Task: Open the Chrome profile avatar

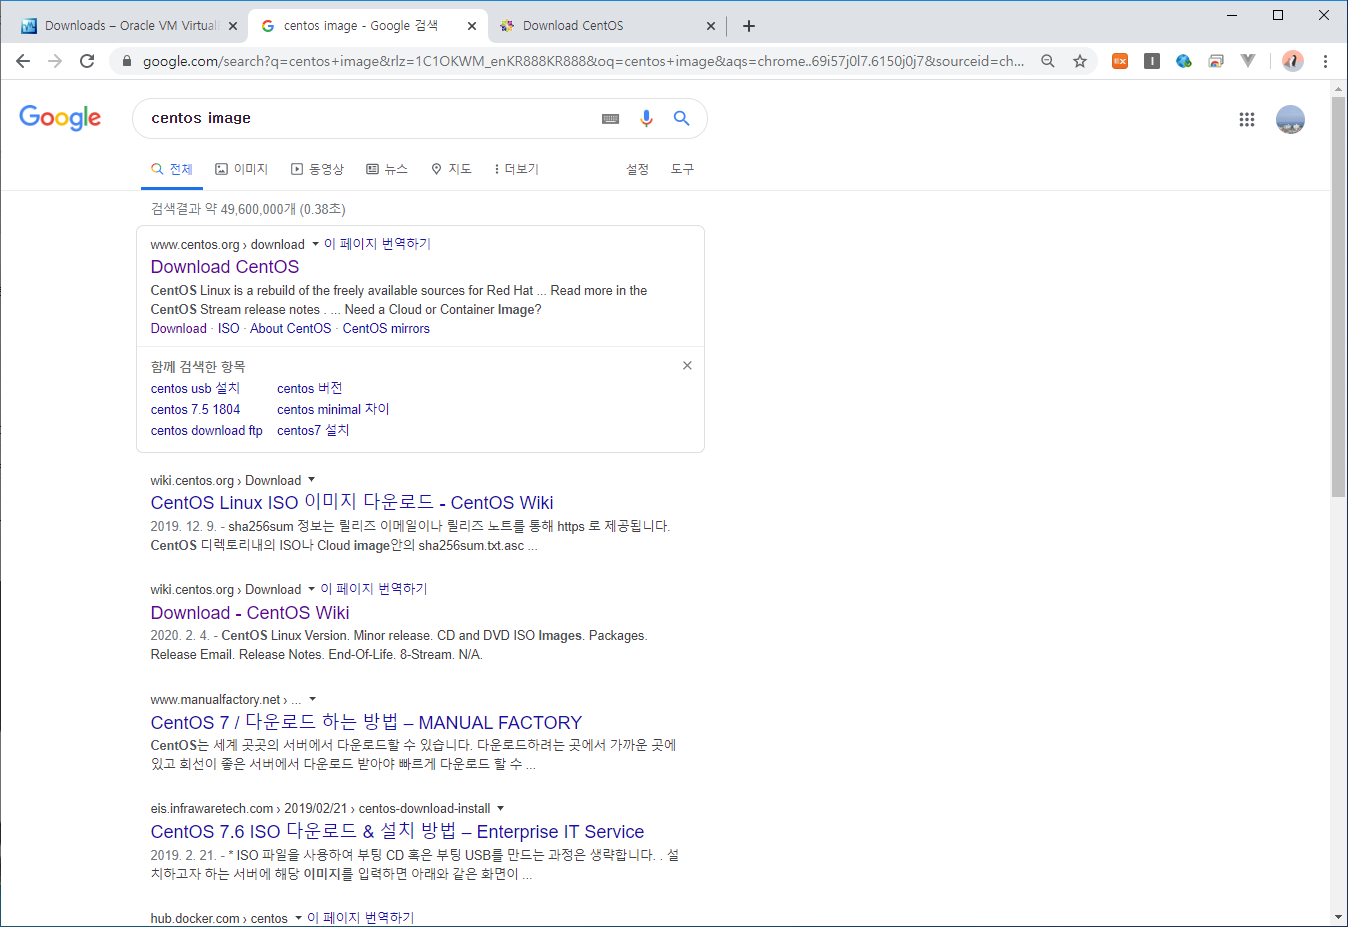Action: [1293, 61]
